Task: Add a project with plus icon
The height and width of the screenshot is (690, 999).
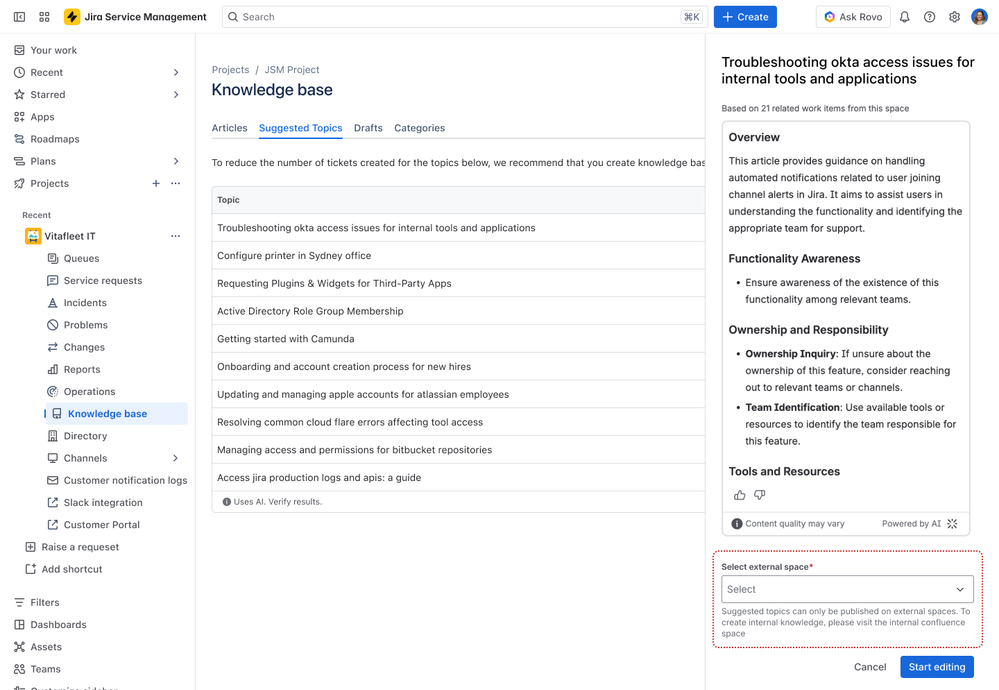Action: pos(156,183)
